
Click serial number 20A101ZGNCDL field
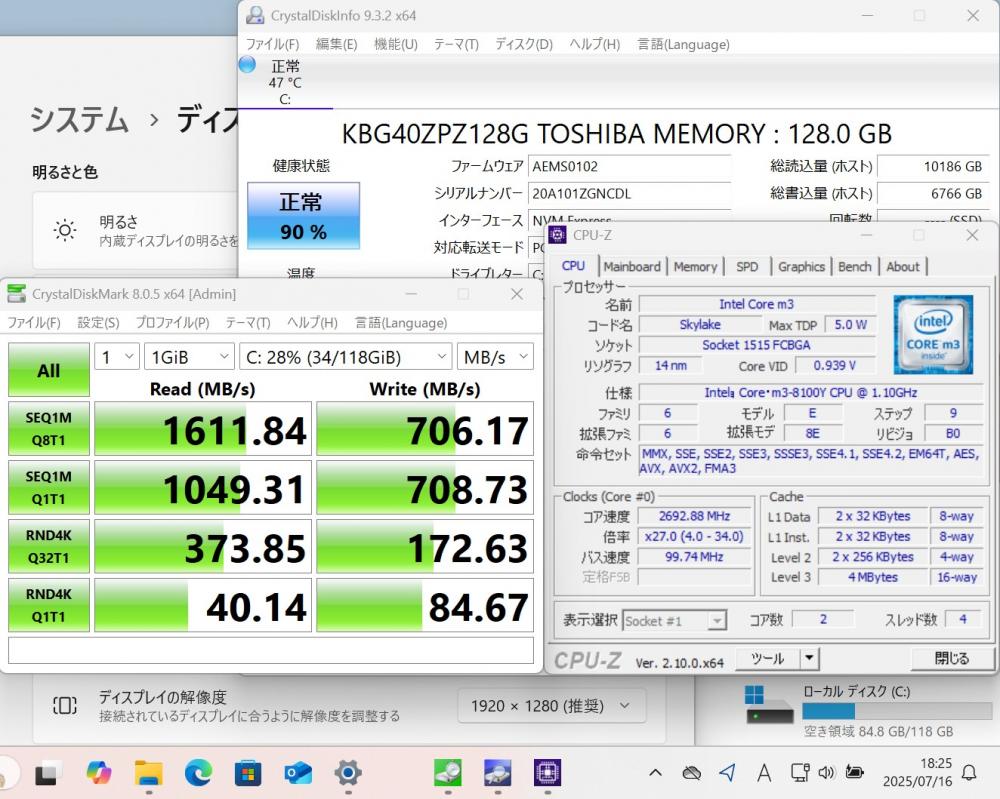click(x=629, y=193)
